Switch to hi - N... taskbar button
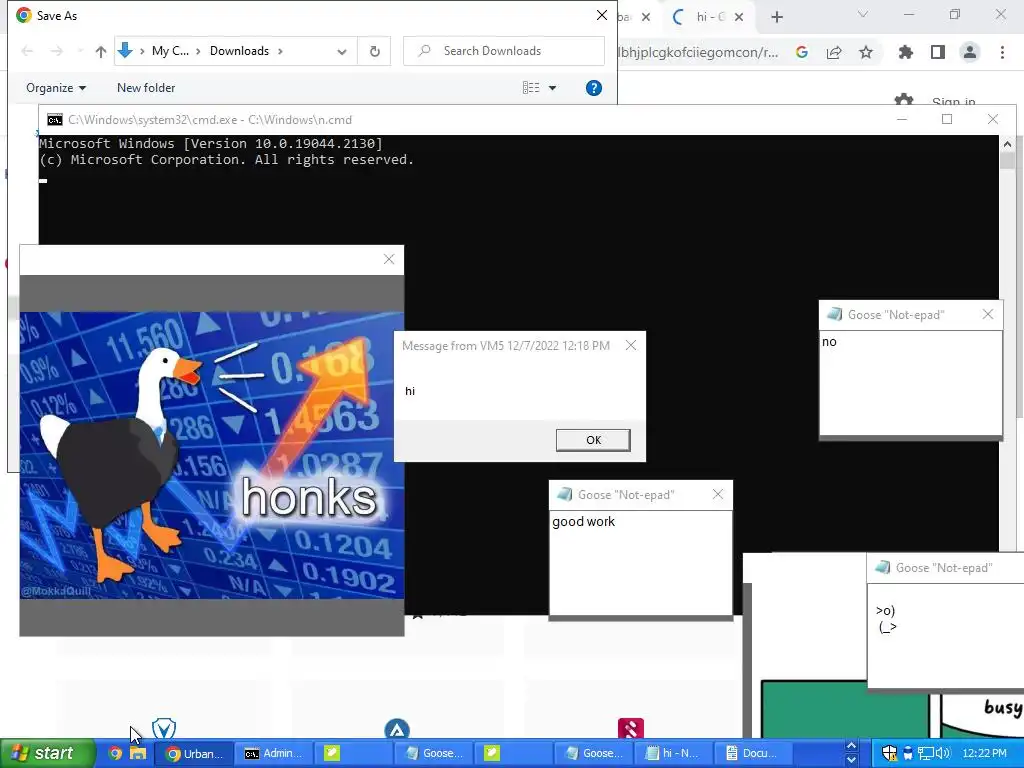1024x768 pixels. point(673,753)
